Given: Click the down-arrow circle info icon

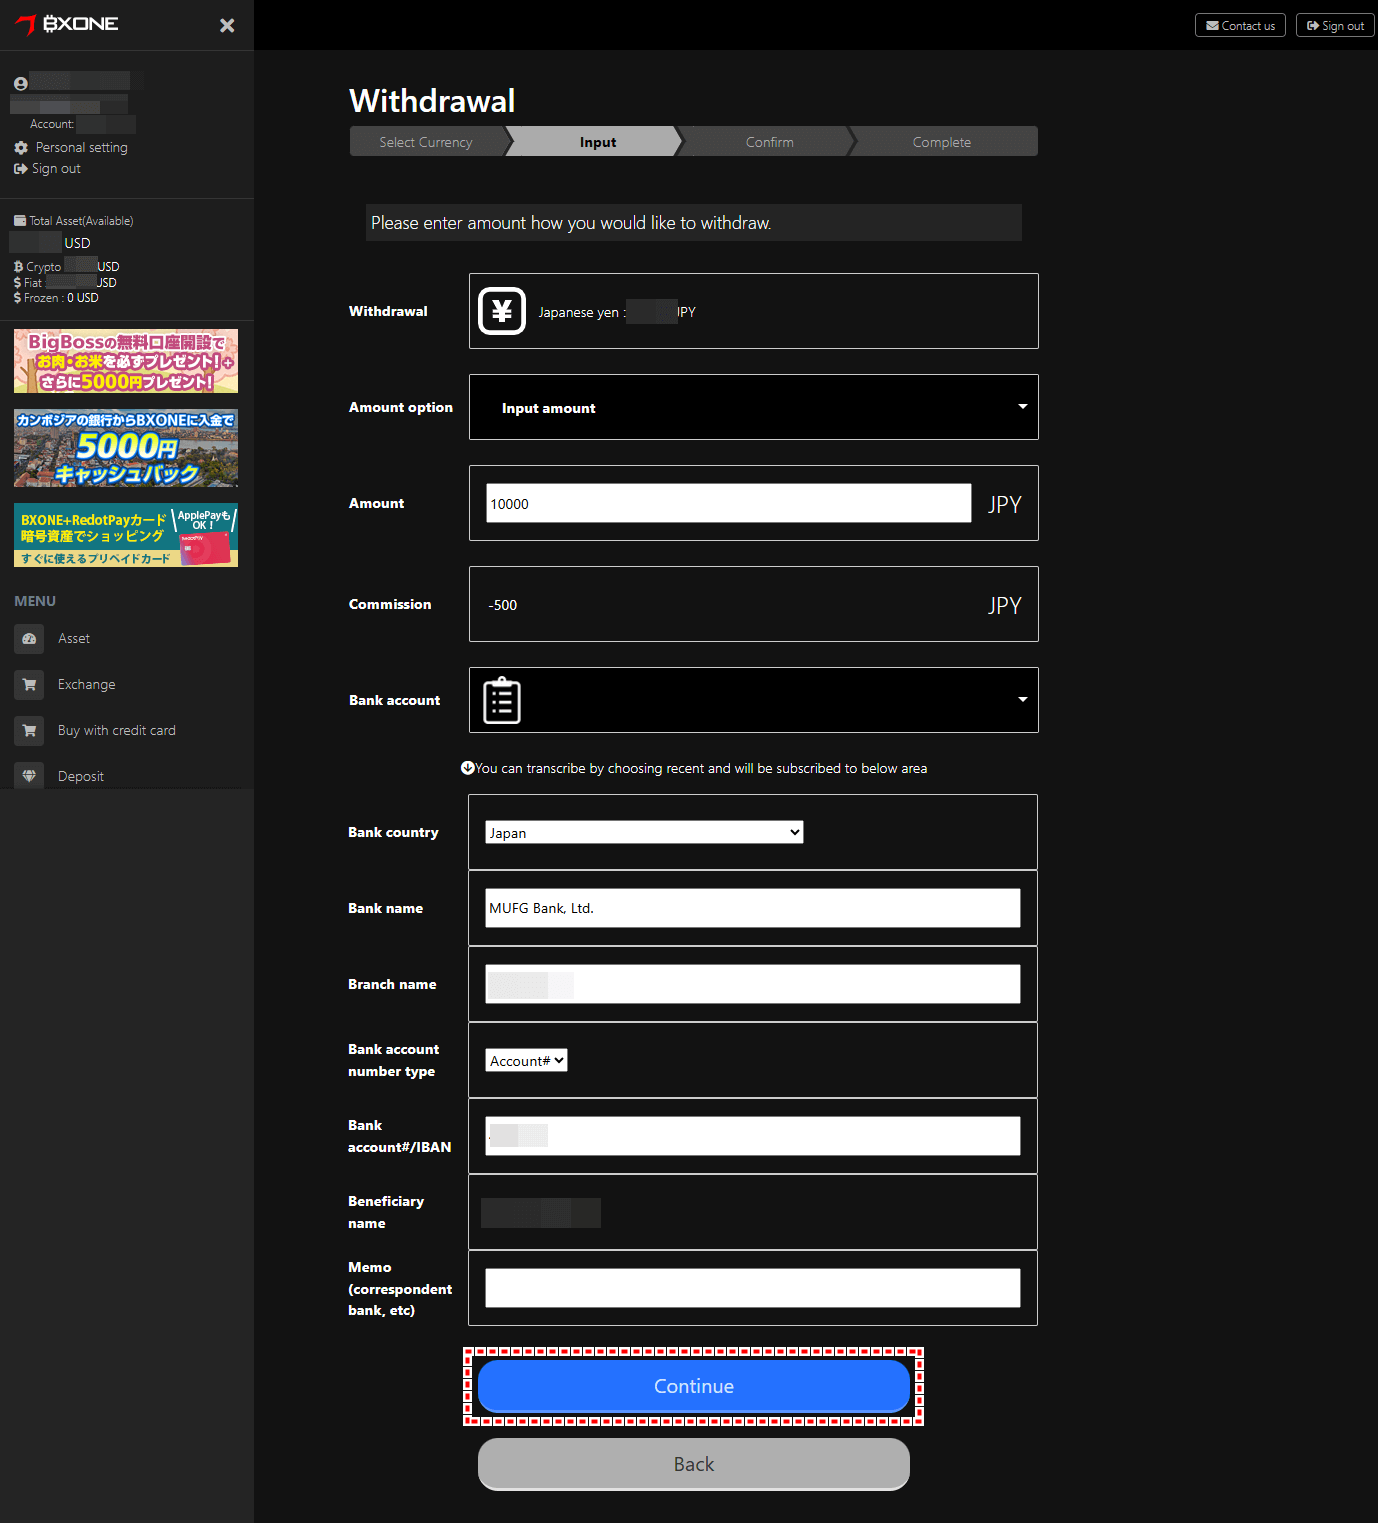Looking at the screenshot, I should click(467, 768).
